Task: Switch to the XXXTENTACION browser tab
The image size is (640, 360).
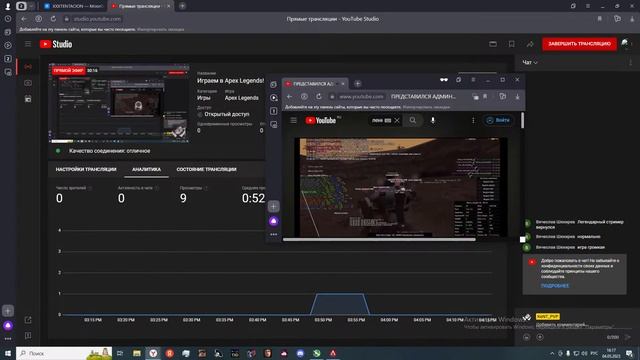Action: [73, 6]
